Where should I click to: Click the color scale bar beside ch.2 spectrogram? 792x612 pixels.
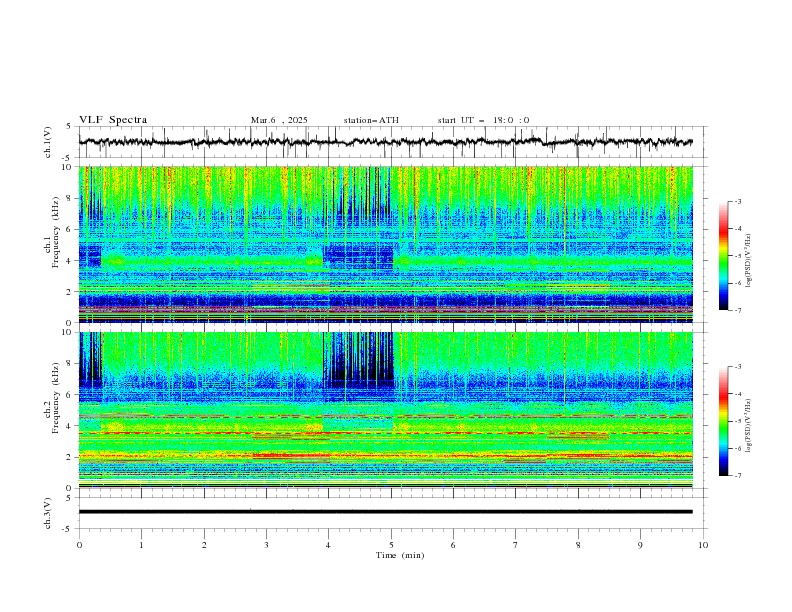point(724,421)
